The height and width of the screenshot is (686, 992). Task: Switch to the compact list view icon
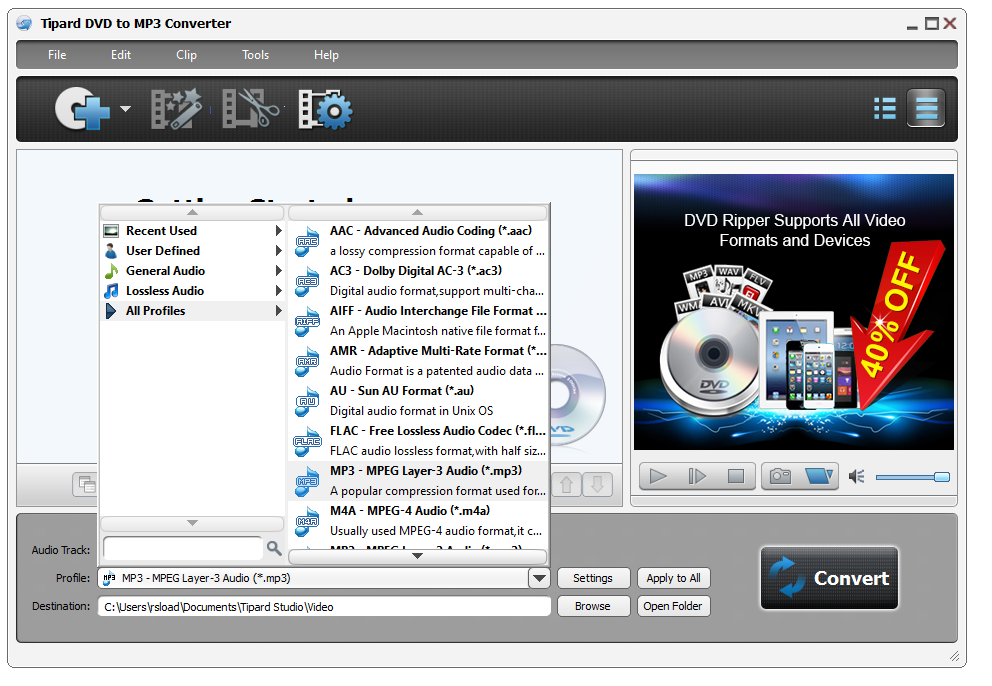(x=926, y=108)
